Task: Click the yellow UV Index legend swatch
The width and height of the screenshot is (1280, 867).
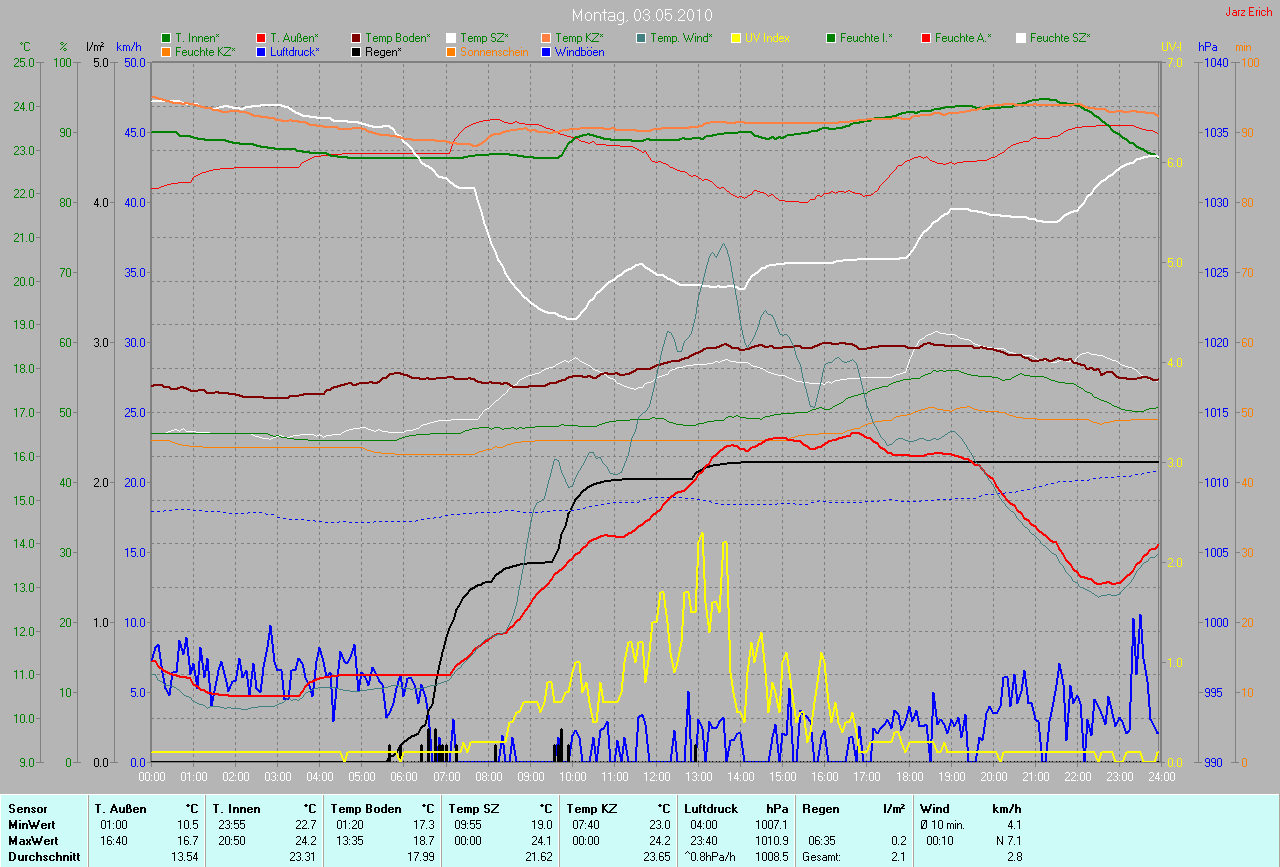Action: 736,38
